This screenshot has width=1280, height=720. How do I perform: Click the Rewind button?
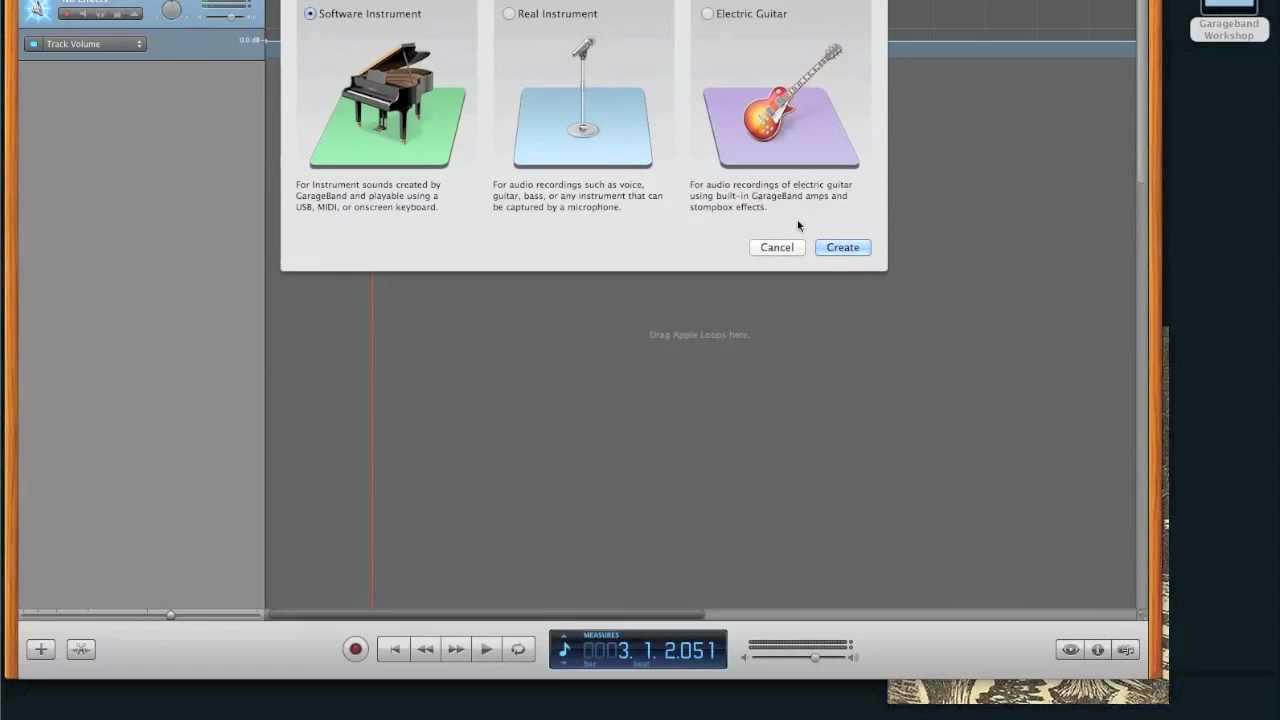[425, 650]
